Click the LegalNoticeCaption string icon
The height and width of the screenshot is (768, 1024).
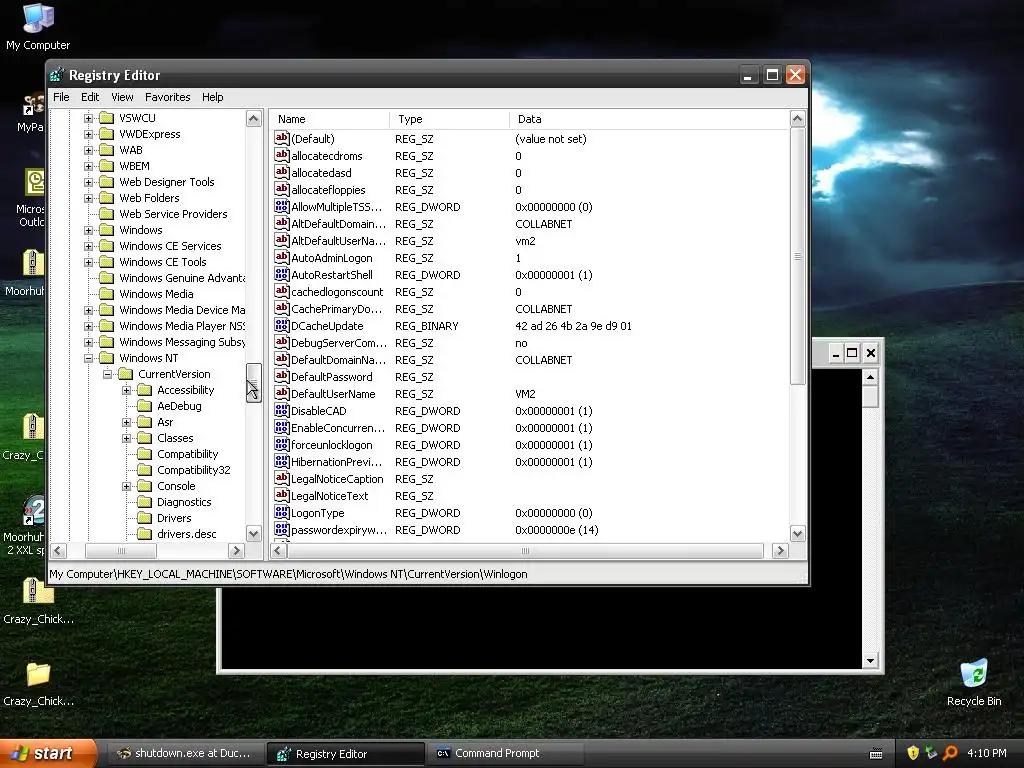tap(281, 477)
